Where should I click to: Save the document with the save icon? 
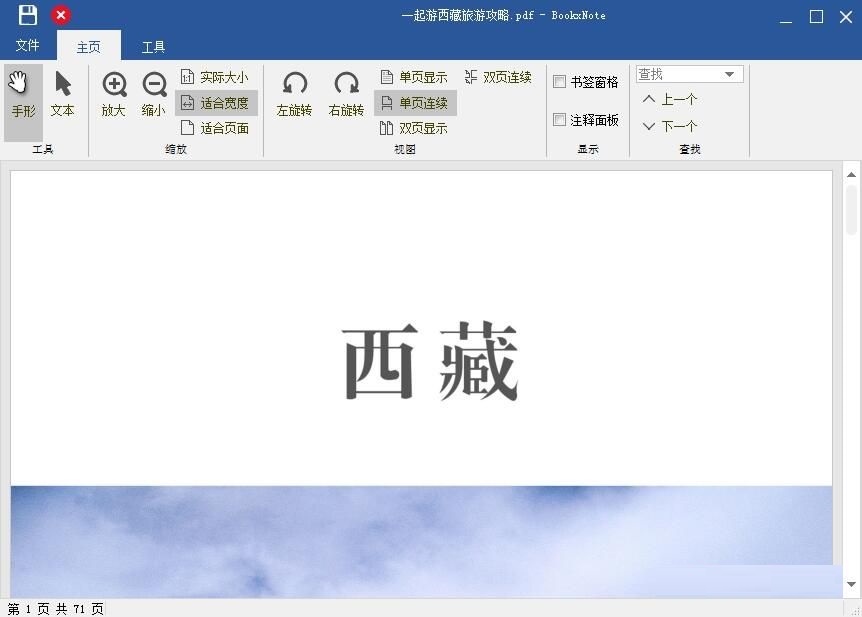25,16
